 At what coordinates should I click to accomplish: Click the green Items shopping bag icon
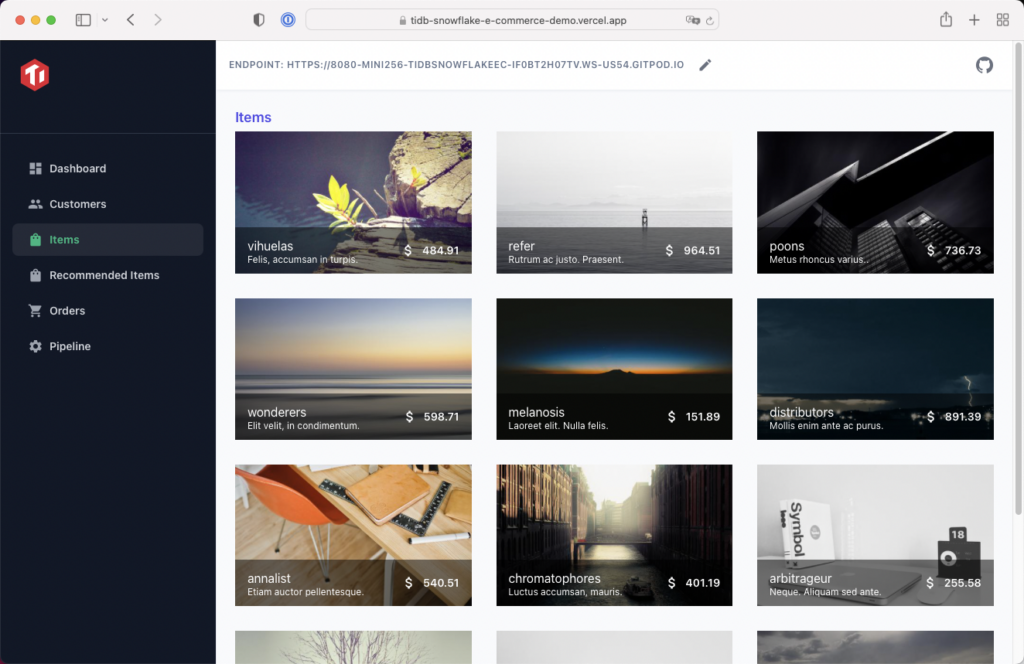tap(35, 239)
